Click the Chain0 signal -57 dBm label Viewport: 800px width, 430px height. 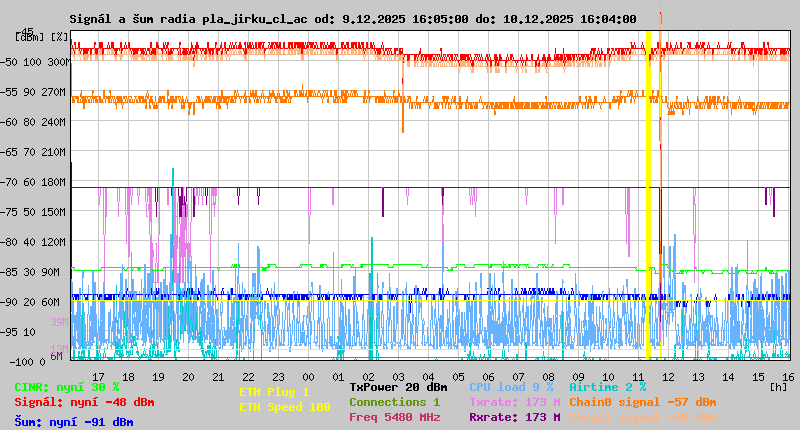click(643, 402)
